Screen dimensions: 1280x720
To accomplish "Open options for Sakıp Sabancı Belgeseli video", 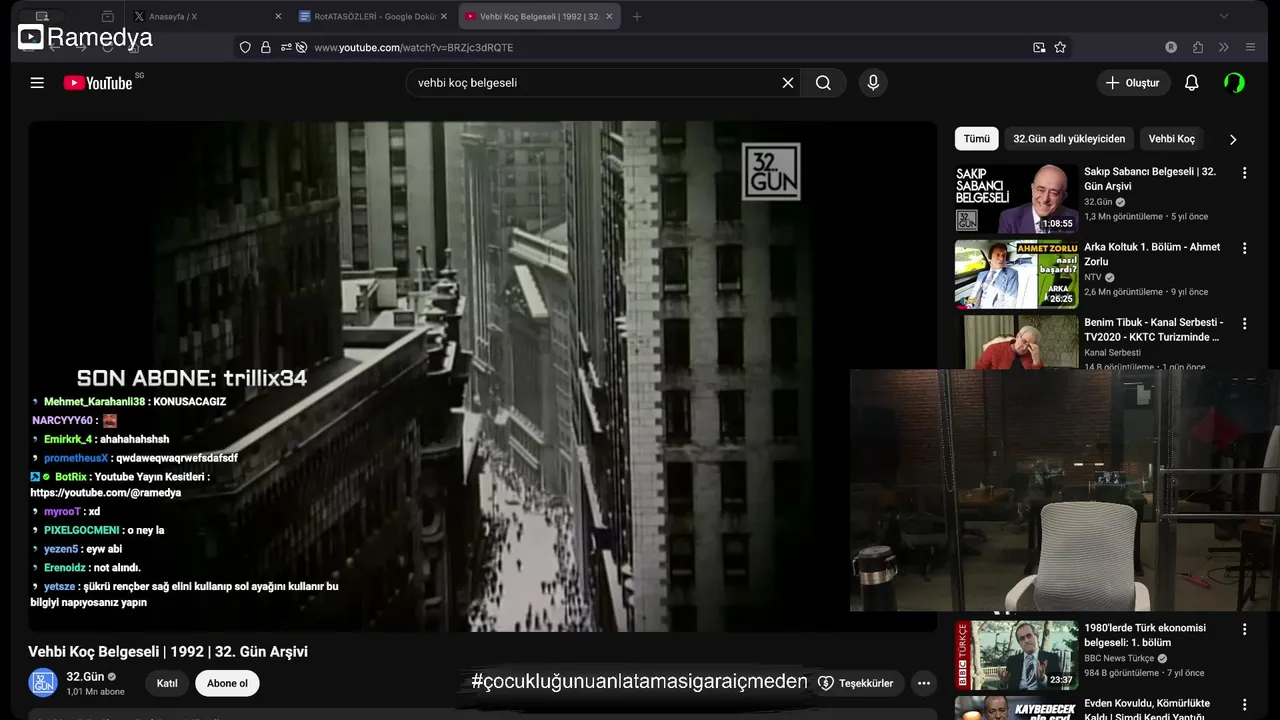I will [1244, 173].
